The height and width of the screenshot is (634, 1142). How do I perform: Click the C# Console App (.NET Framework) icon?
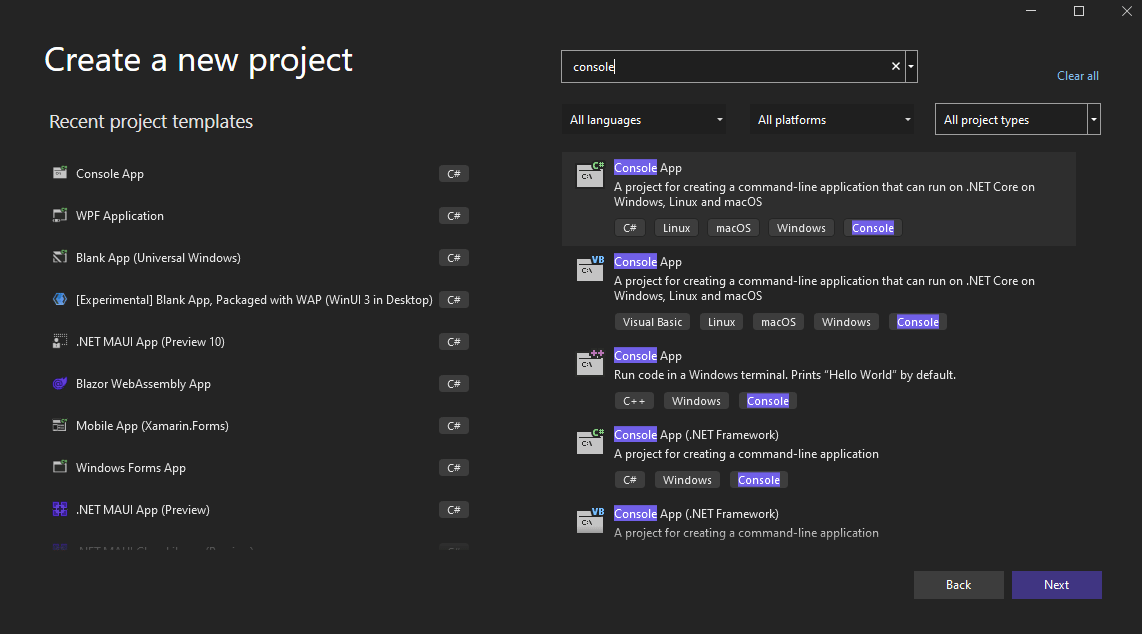[x=590, y=441]
